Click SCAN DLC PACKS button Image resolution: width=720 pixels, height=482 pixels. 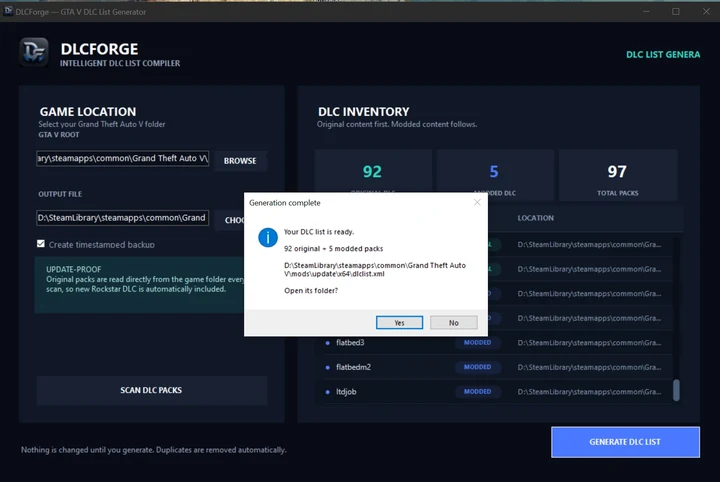[152, 390]
